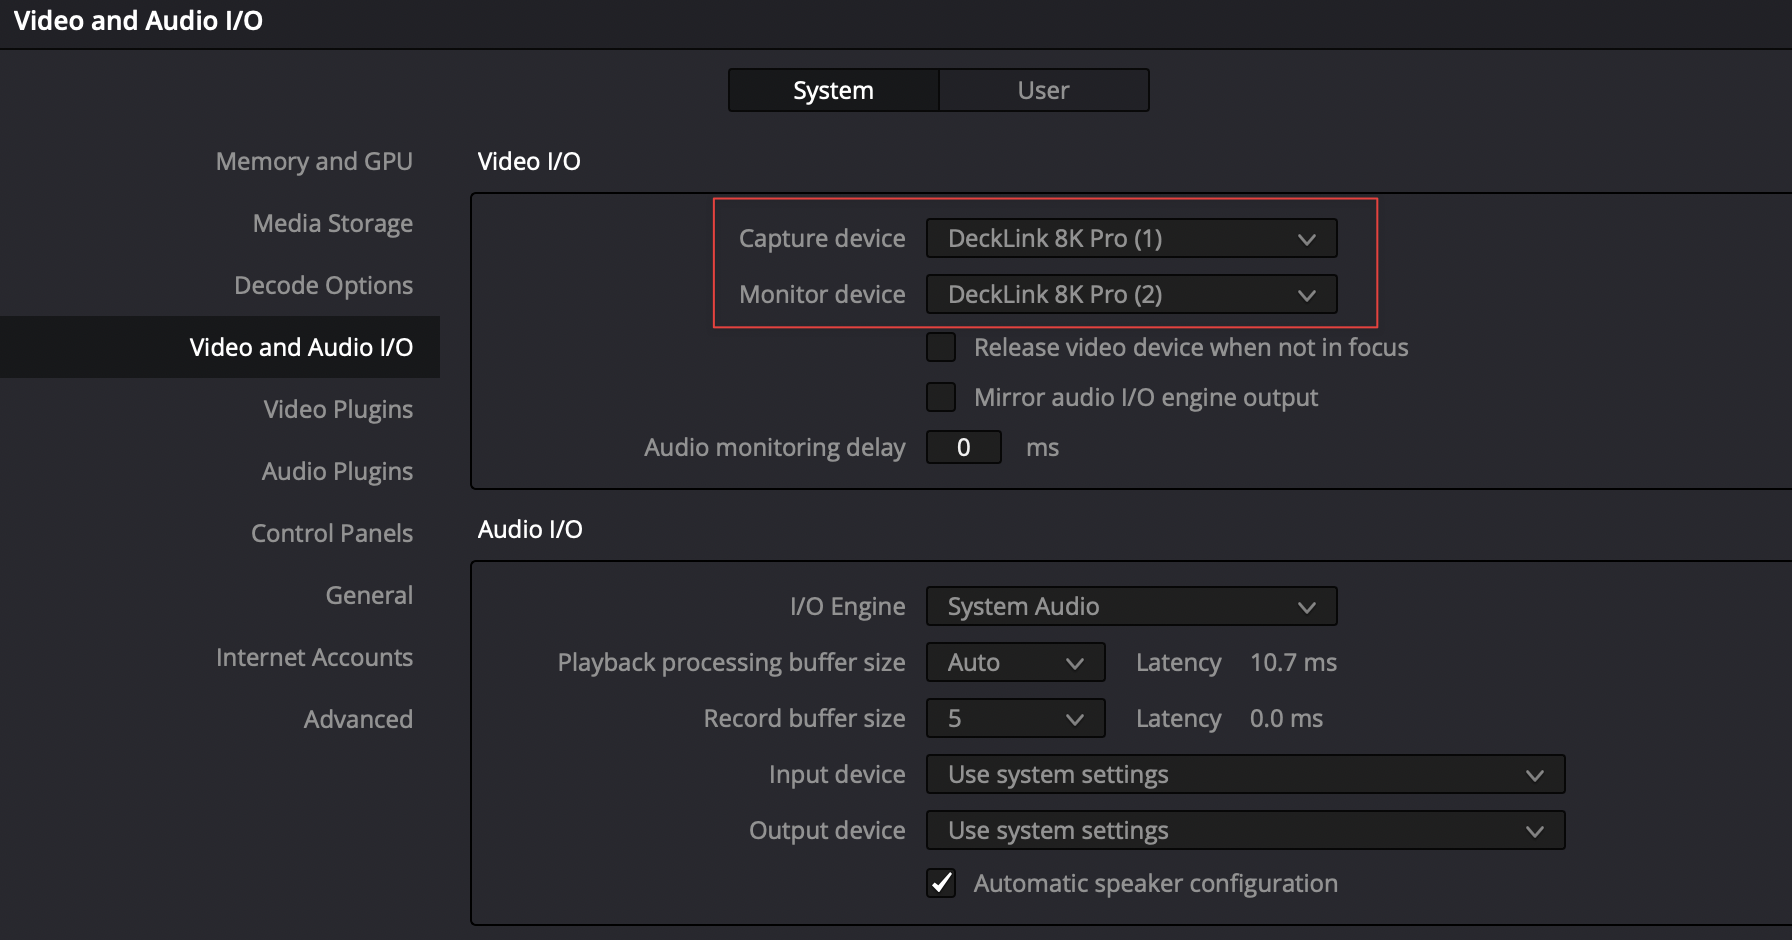Screen dimensions: 1792x940
Task: Switch to the System tab
Action: 833,90
